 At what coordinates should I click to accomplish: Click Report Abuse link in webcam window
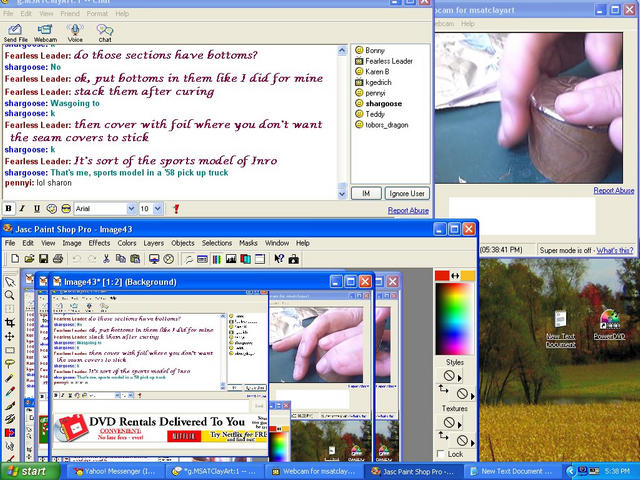[614, 190]
